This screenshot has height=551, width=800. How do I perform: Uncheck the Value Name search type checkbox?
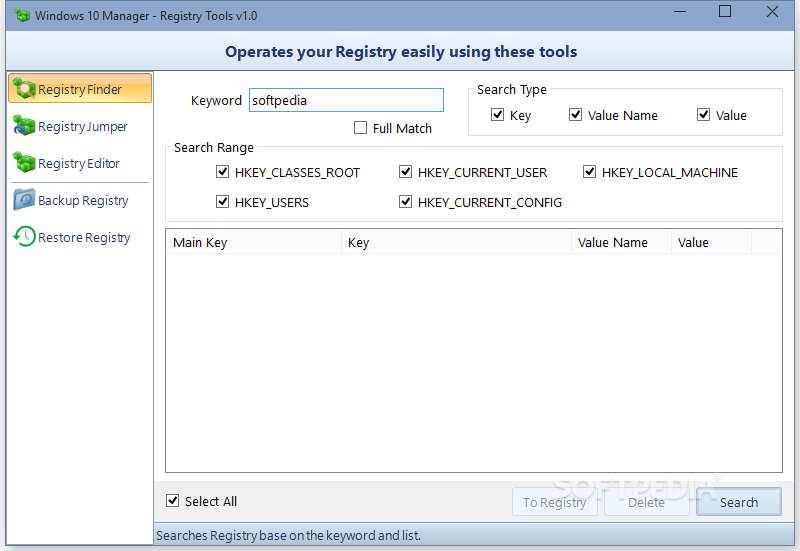click(x=576, y=115)
